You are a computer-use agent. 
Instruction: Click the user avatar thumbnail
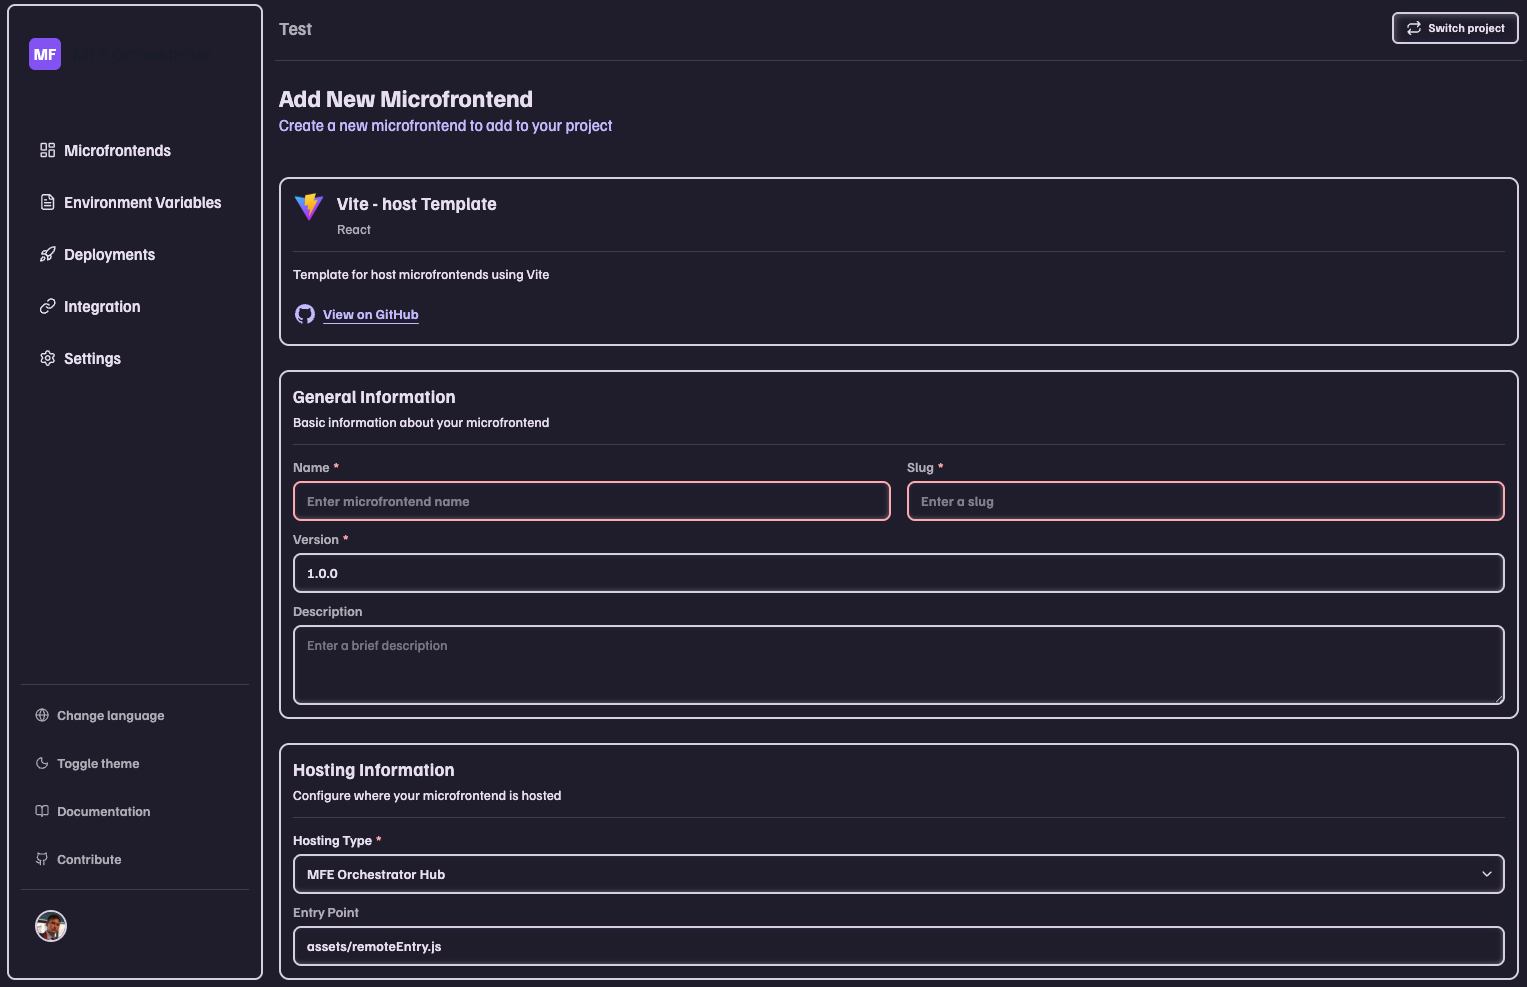50,926
